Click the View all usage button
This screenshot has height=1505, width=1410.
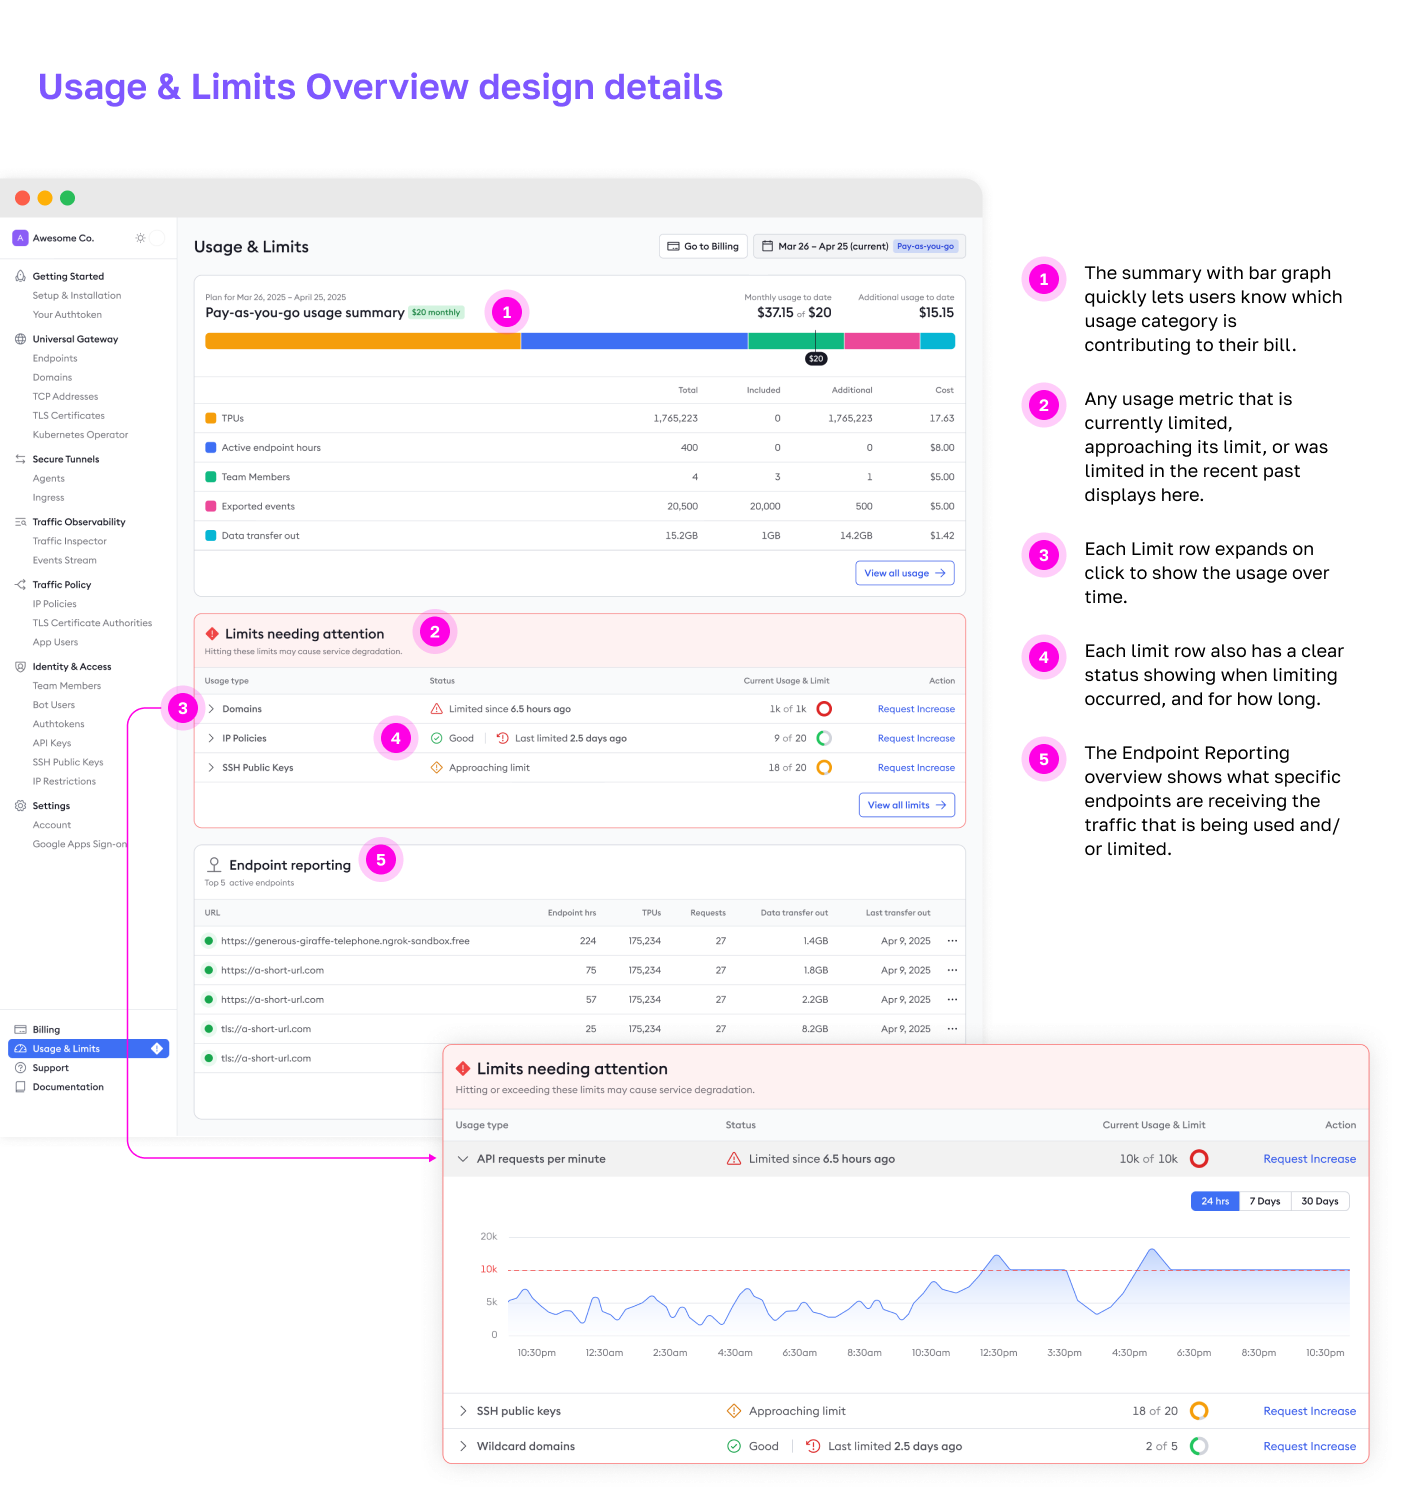pyautogui.click(x=905, y=573)
